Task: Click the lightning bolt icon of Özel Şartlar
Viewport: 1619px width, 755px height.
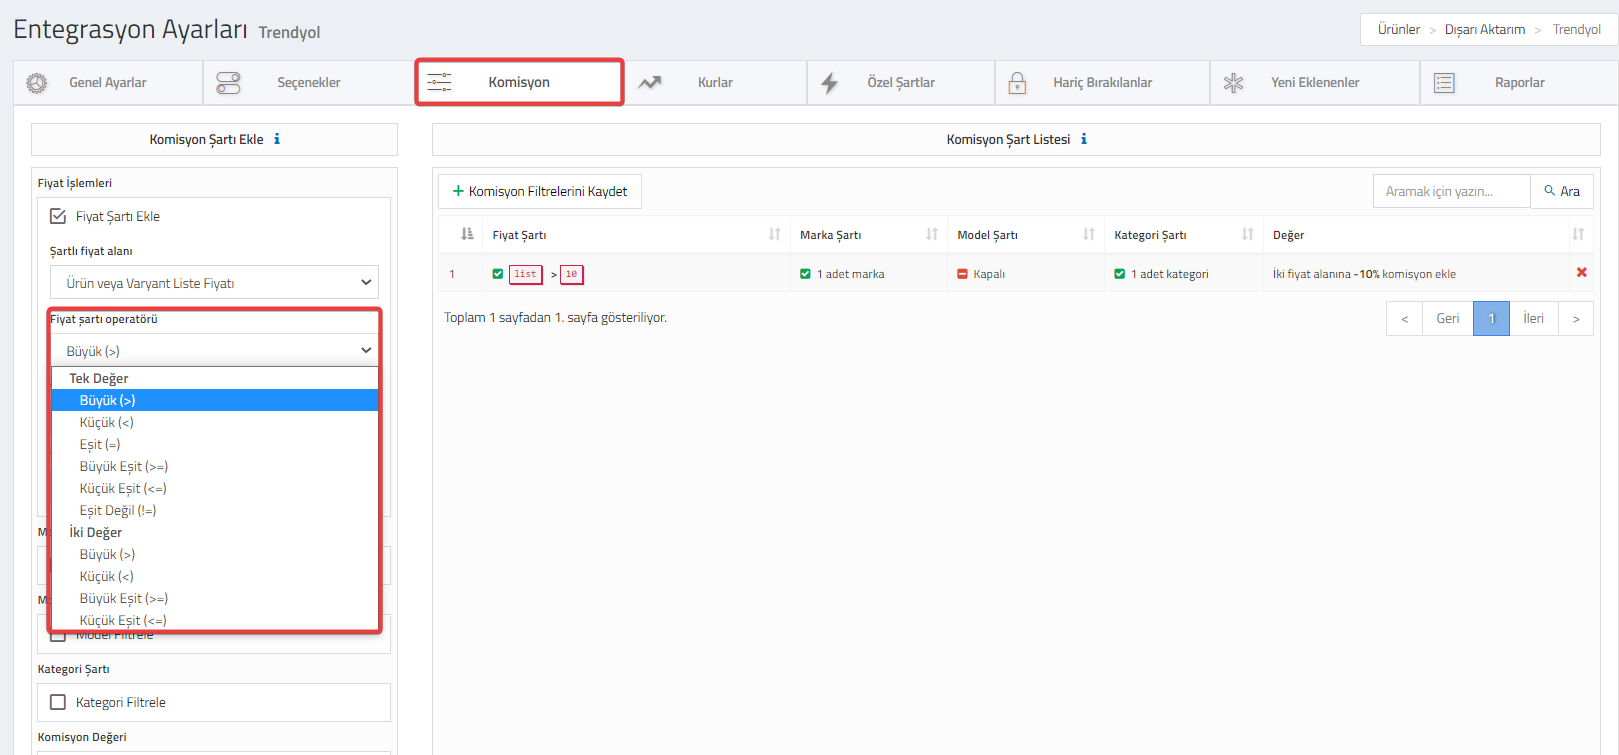Action: 830,83
